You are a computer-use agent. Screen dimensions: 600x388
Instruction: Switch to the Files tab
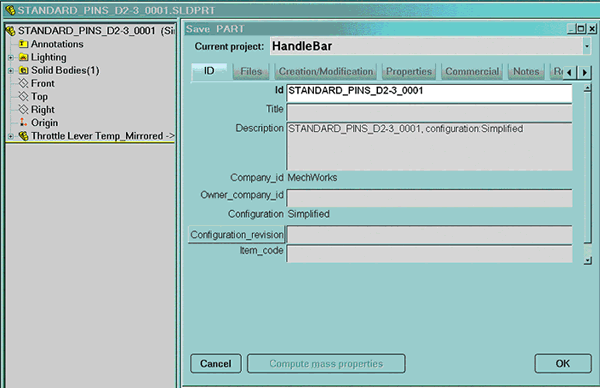pos(251,72)
